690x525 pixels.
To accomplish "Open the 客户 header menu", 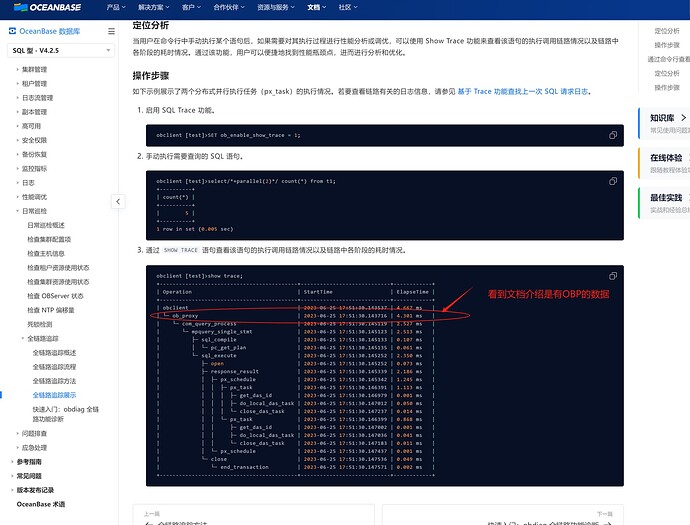I will (x=191, y=7).
